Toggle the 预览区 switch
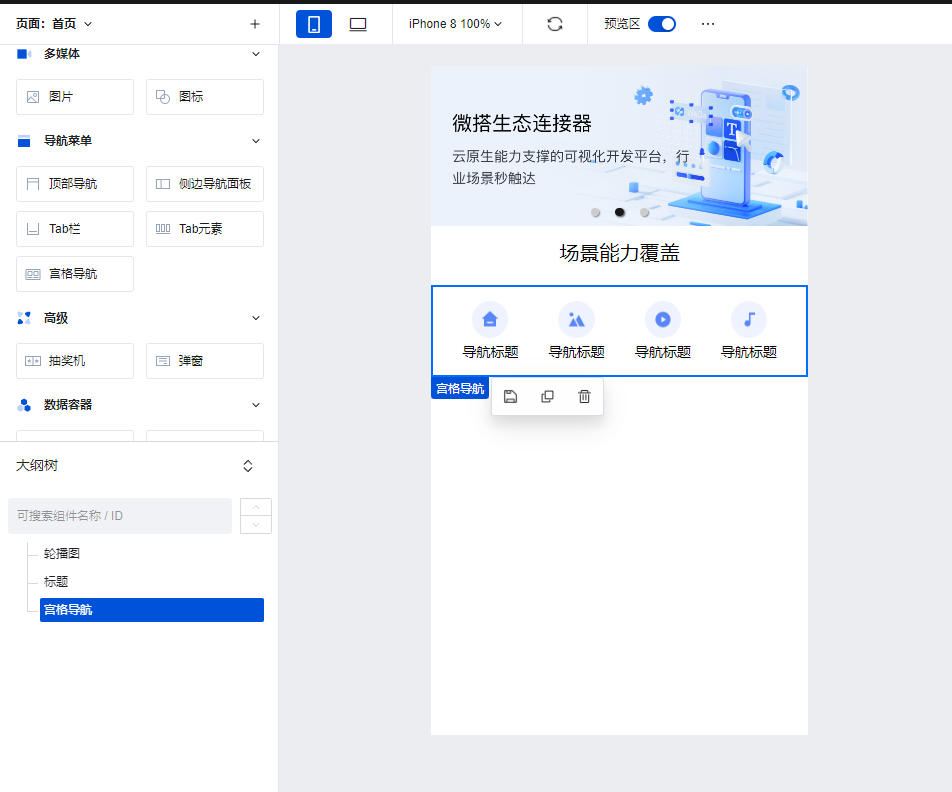The height and width of the screenshot is (792, 952). pyautogui.click(x=662, y=24)
